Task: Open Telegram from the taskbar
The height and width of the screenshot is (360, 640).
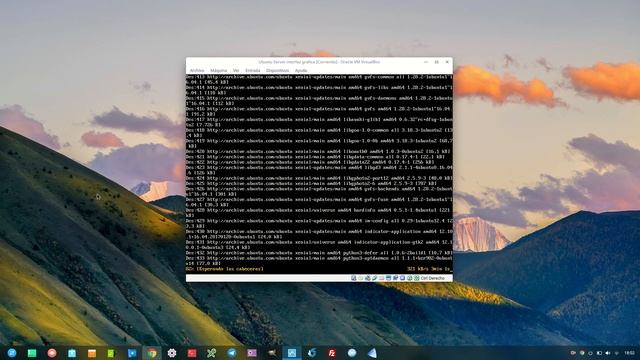Action: point(232,353)
